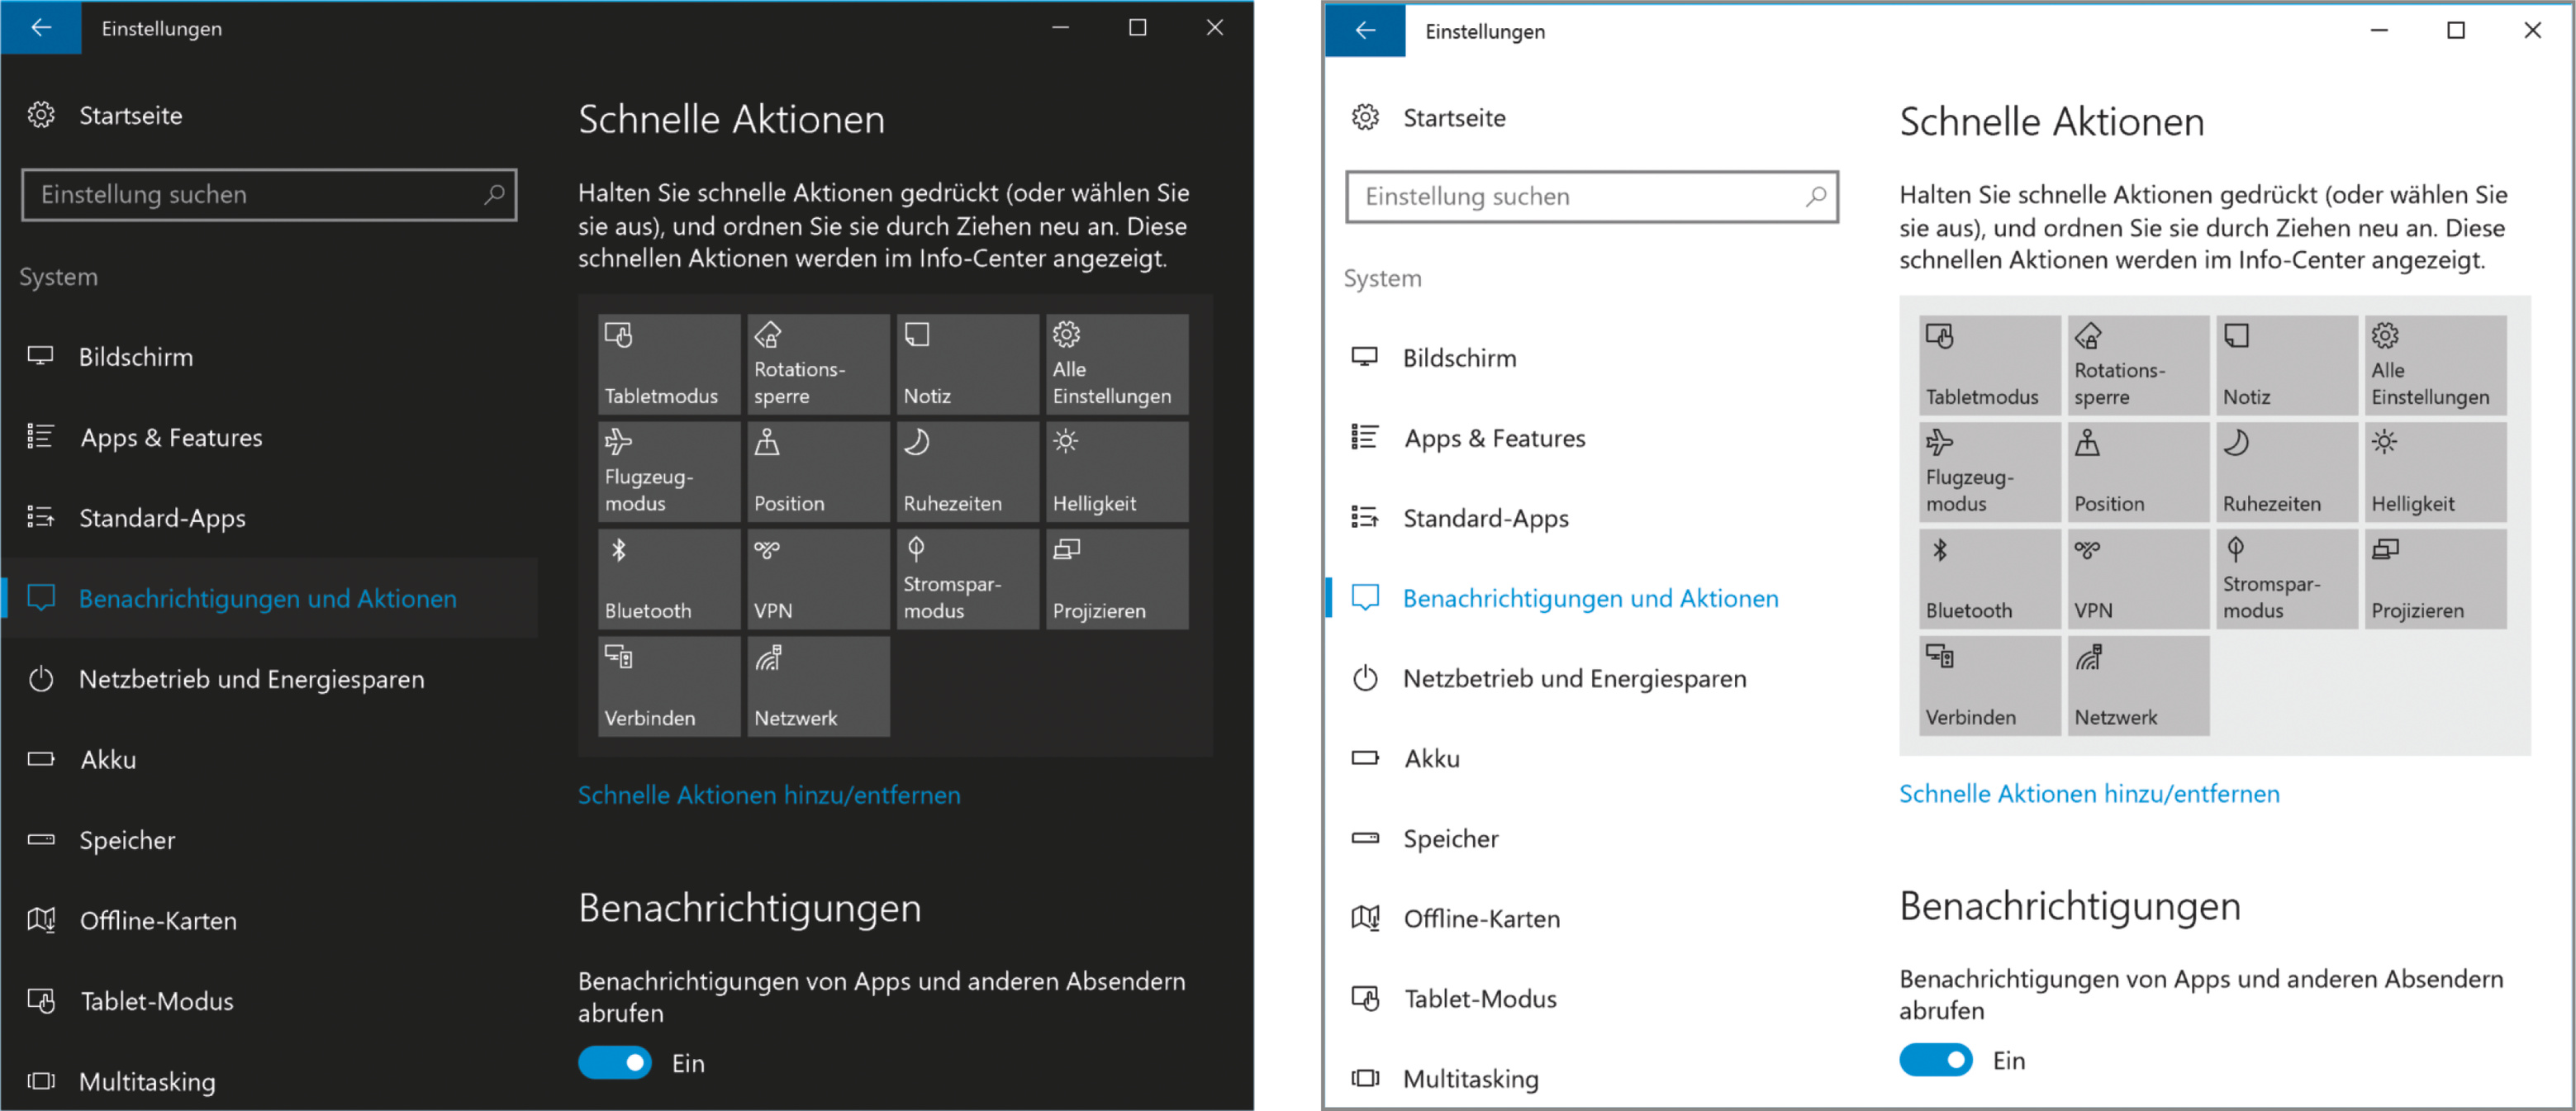This screenshot has width=2576, height=1111.
Task: Click Projizieren tile in light window
Action: (2435, 579)
